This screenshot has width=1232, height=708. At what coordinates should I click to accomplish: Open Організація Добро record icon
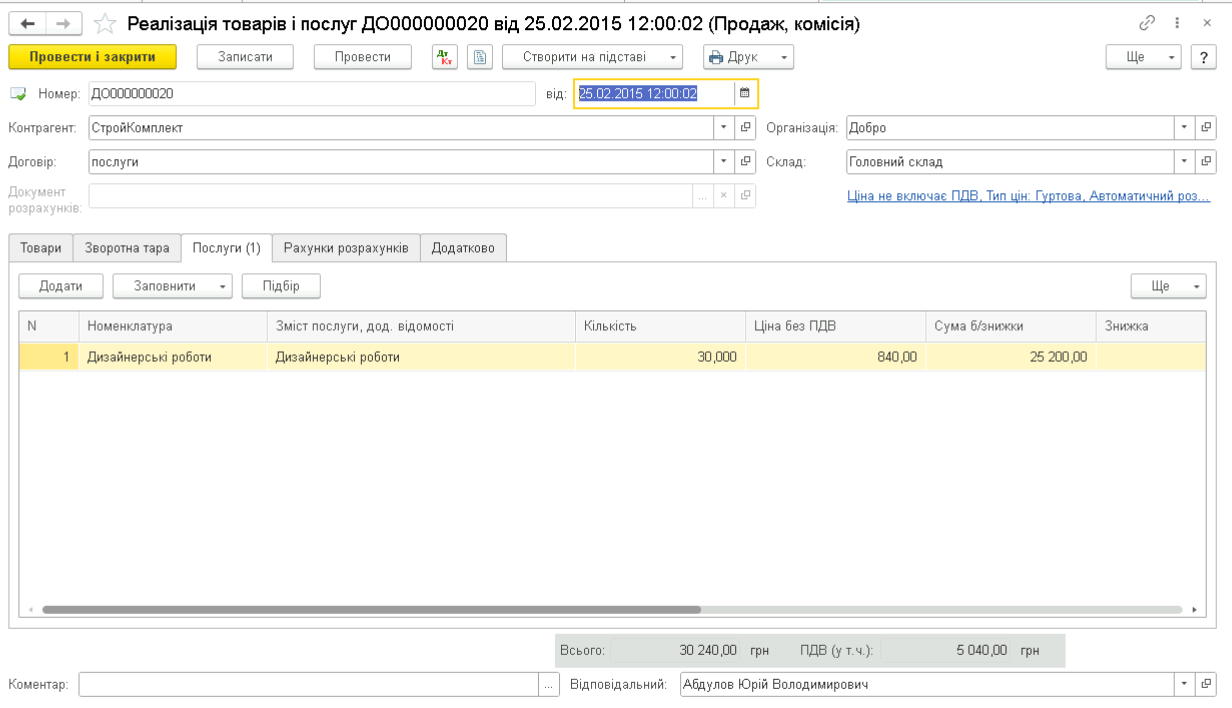1206,128
